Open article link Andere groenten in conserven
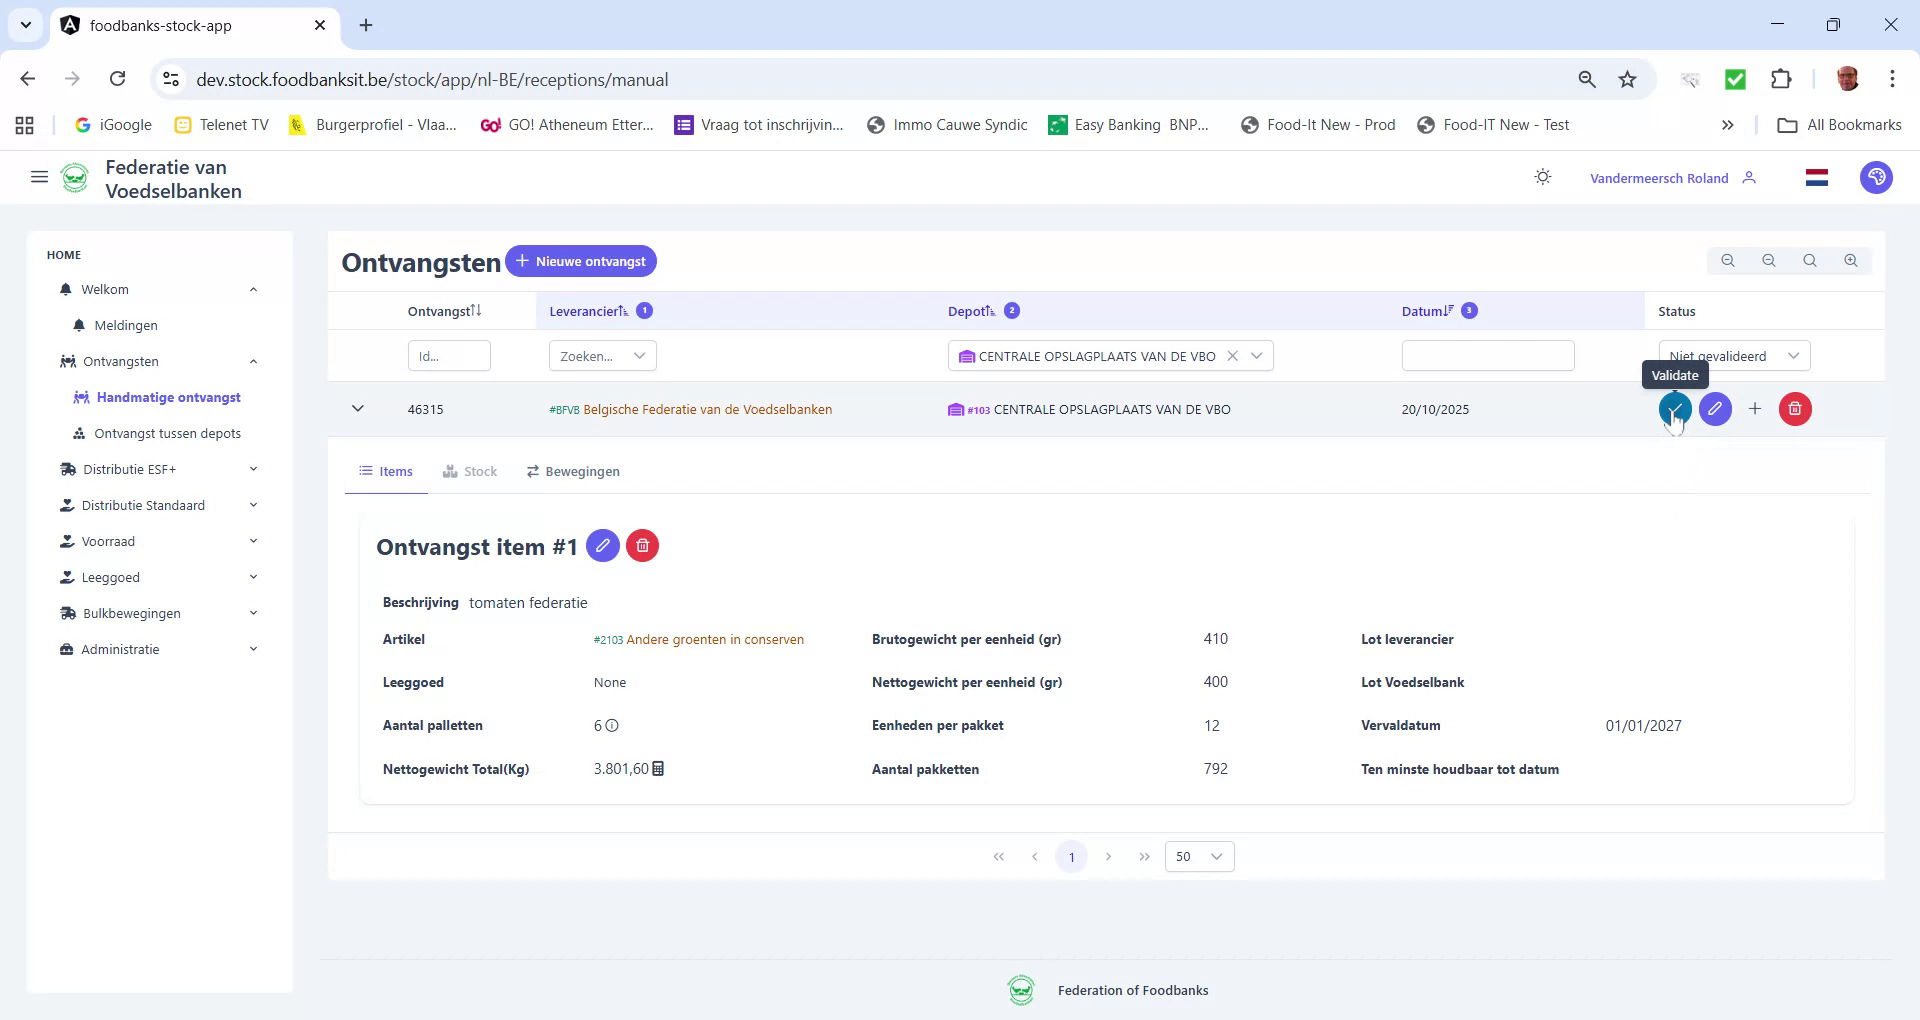Viewport: 1920px width, 1020px height. coord(716,639)
